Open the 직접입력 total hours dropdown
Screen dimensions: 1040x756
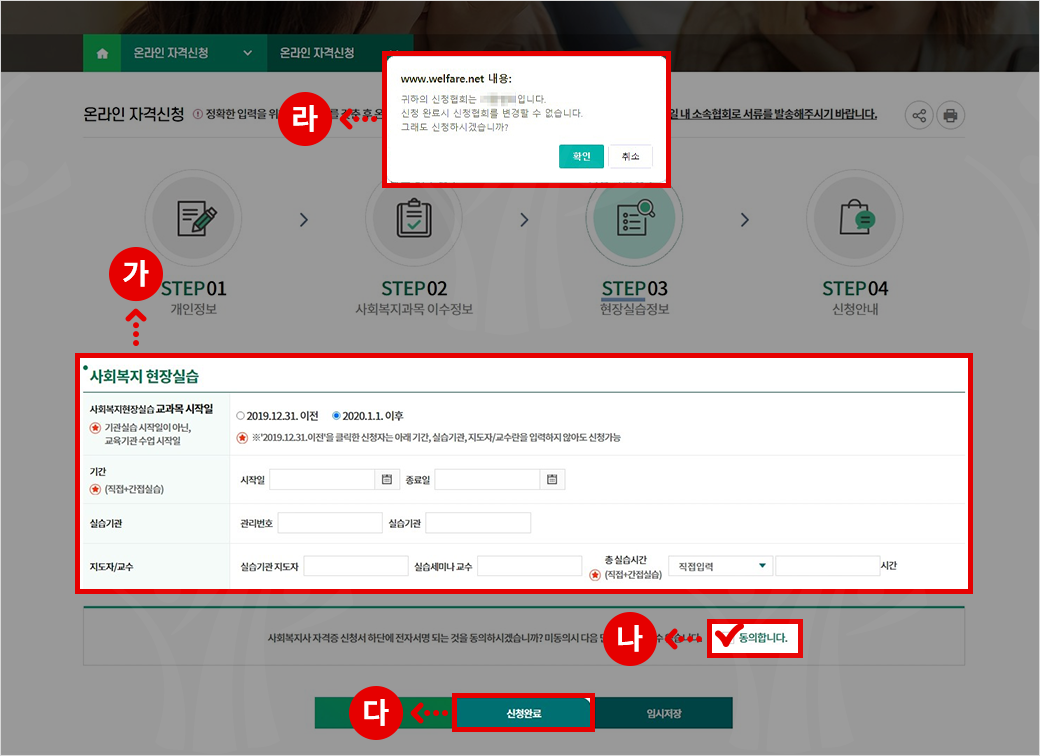tap(720, 566)
